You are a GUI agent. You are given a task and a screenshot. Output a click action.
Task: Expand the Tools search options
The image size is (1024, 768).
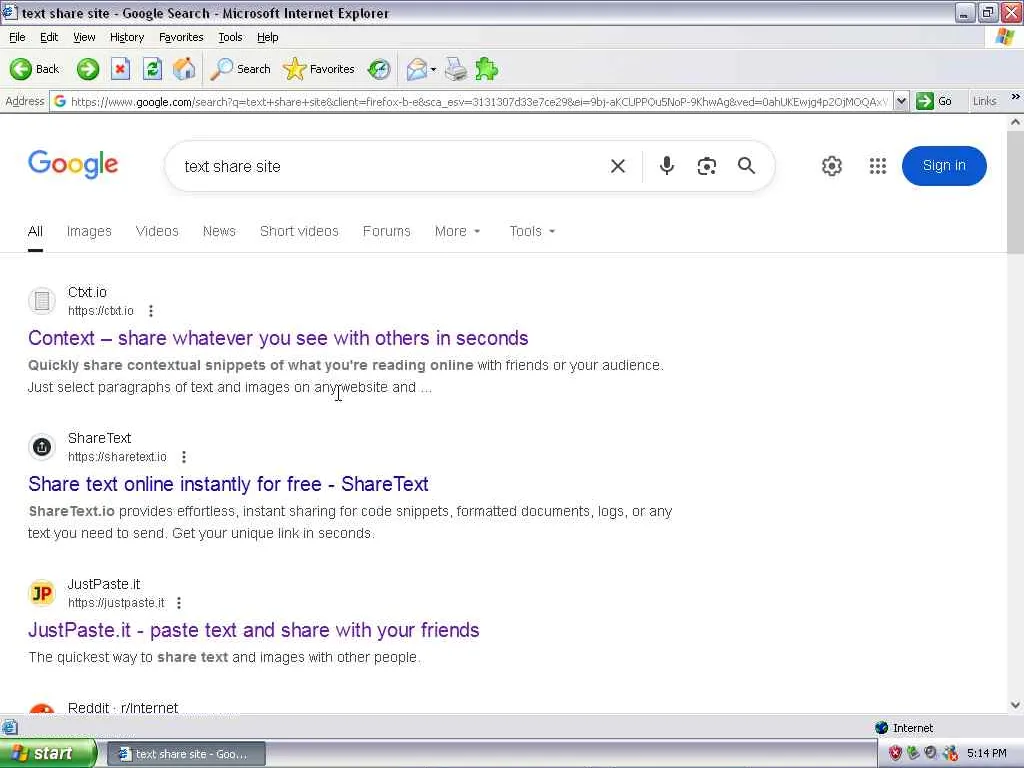(x=532, y=231)
